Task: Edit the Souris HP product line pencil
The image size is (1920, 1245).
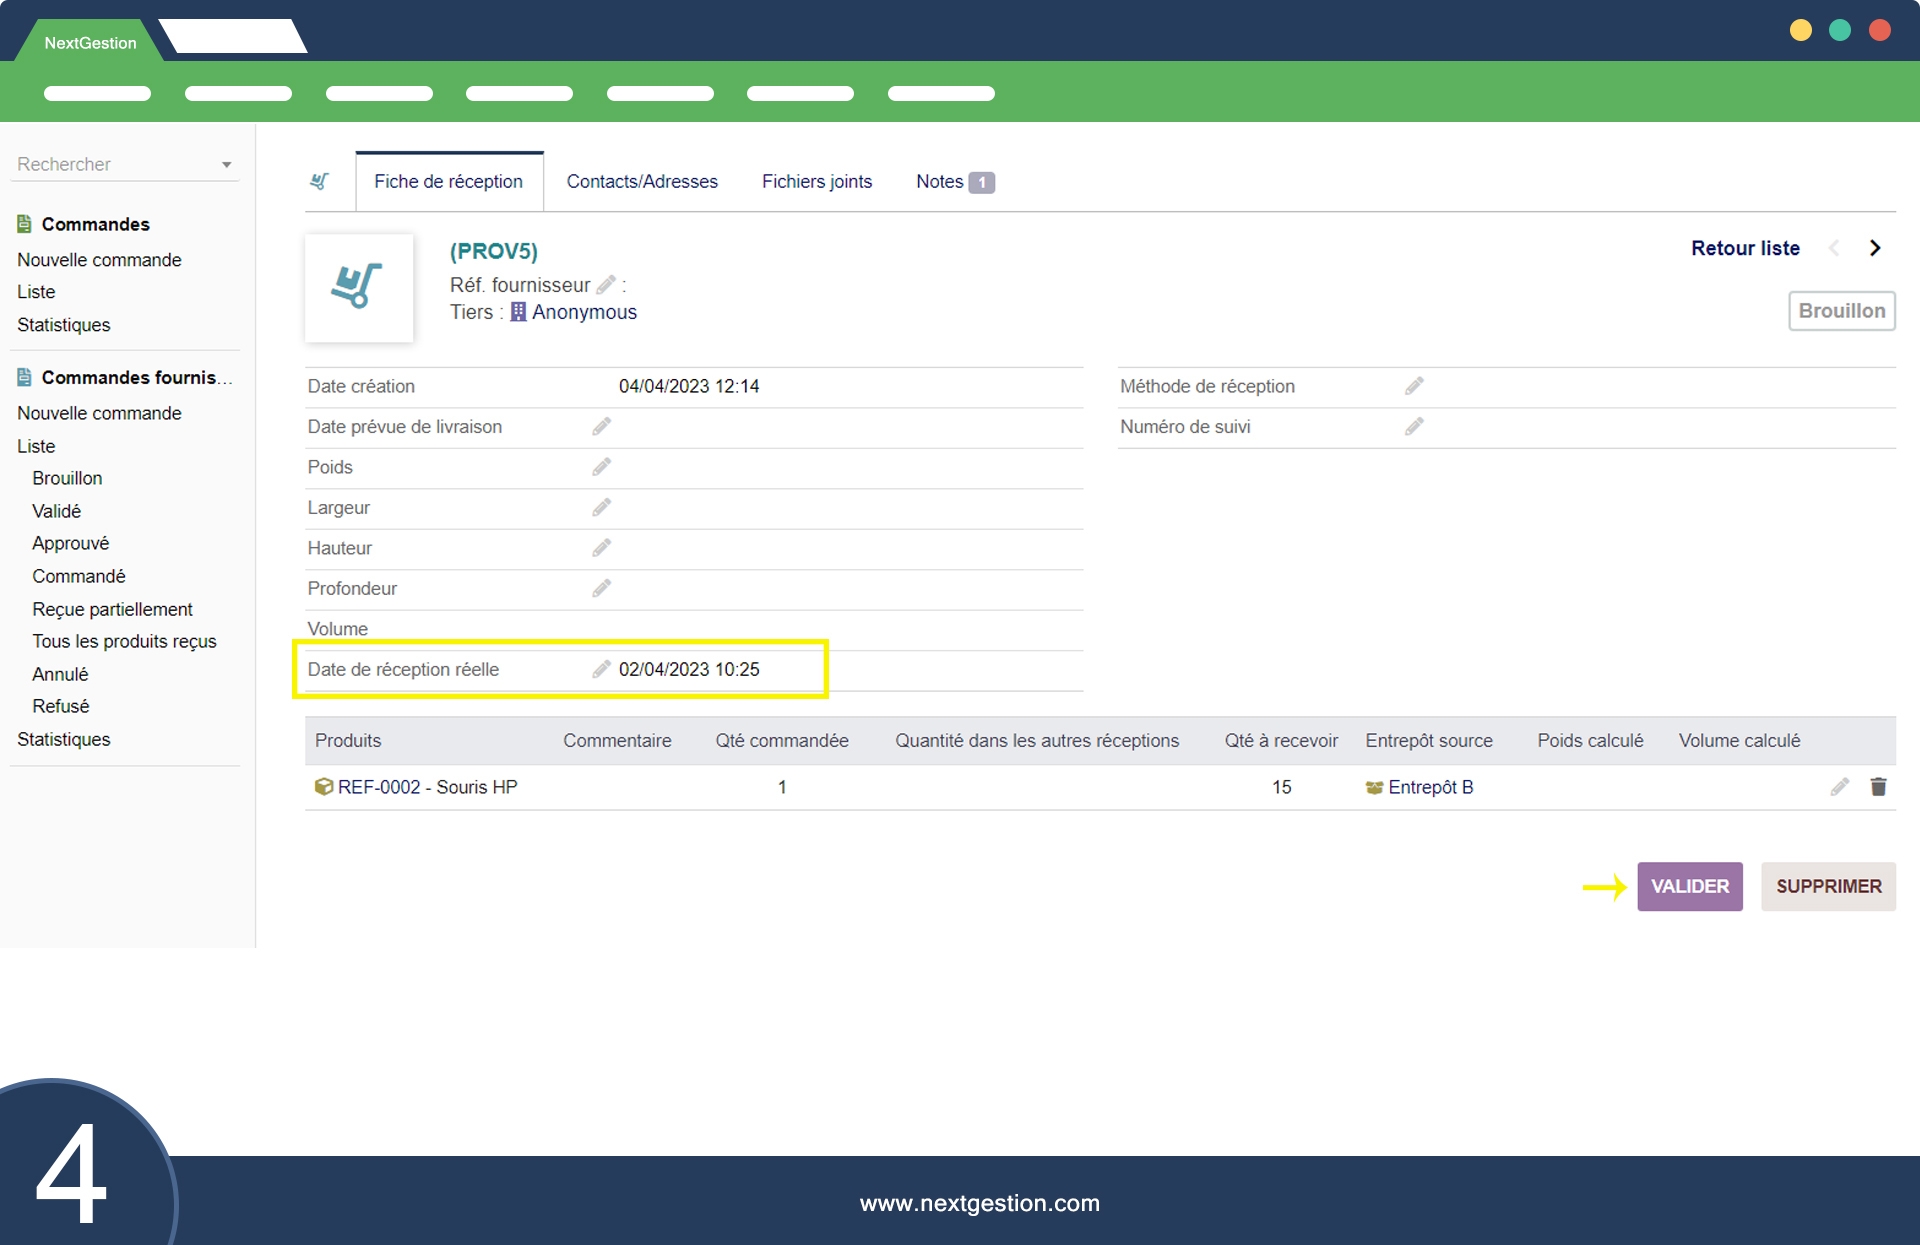Action: coord(1839,787)
